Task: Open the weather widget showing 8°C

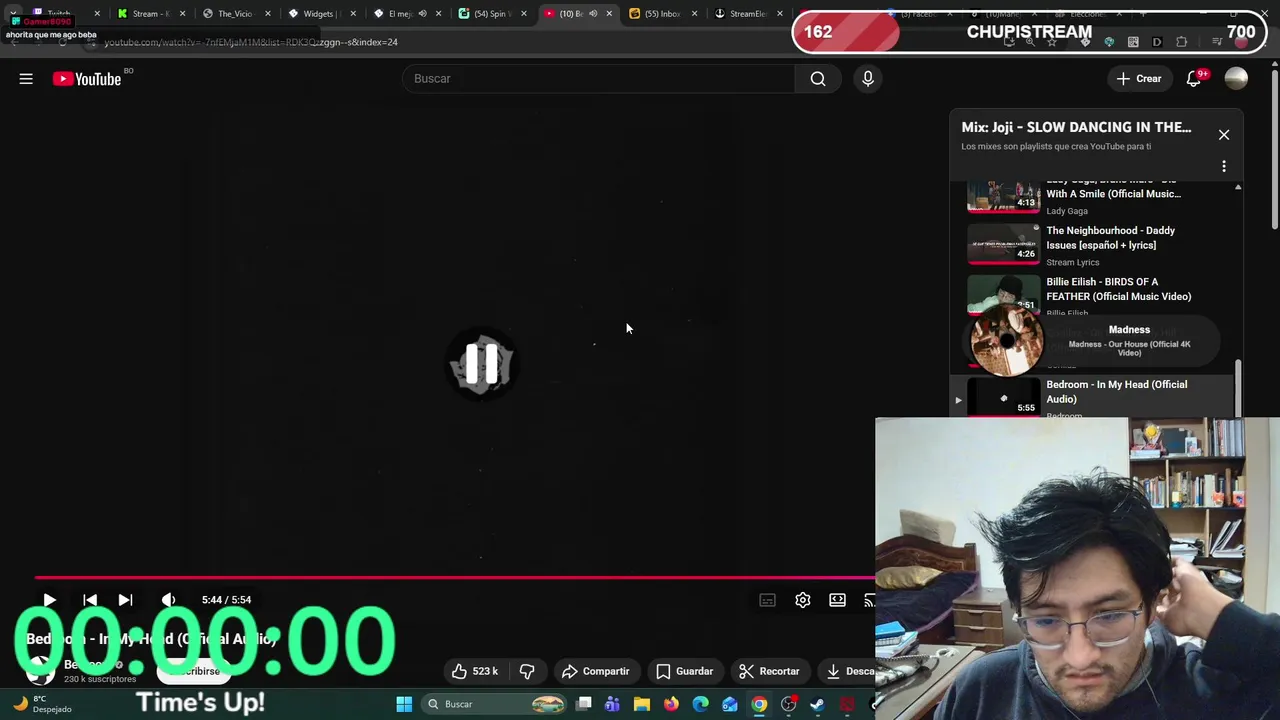Action: click(x=42, y=704)
